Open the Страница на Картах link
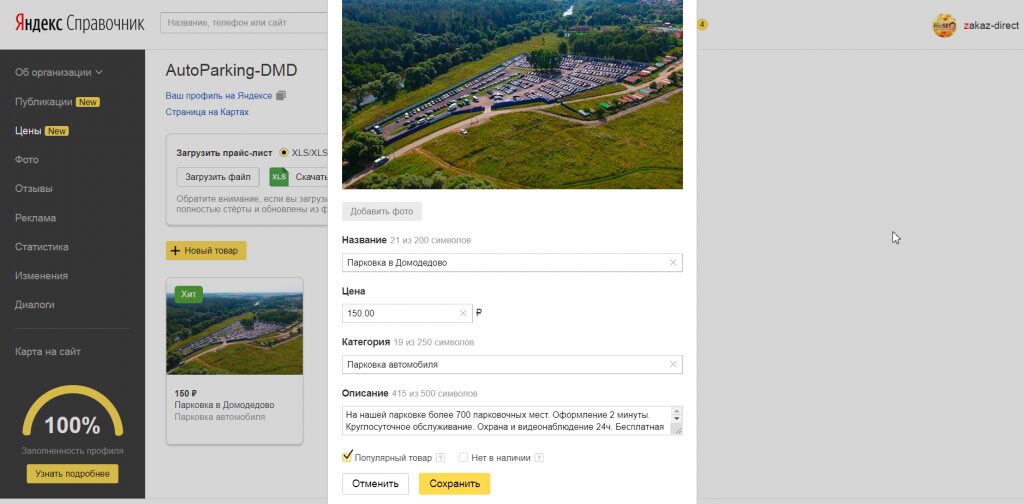The height and width of the screenshot is (504, 1024). coord(207,113)
